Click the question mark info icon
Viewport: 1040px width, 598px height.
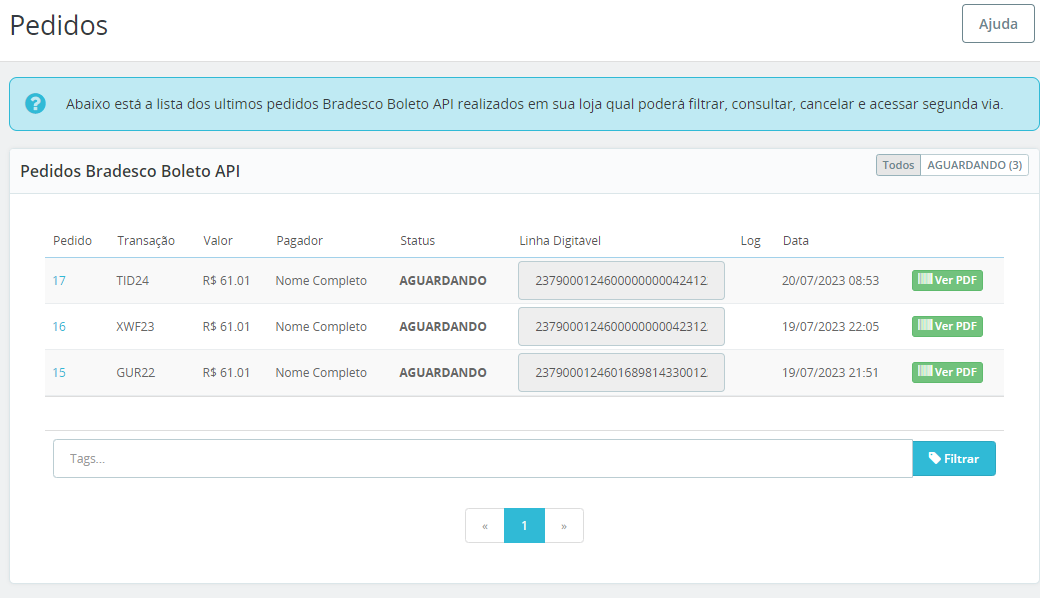click(x=35, y=103)
